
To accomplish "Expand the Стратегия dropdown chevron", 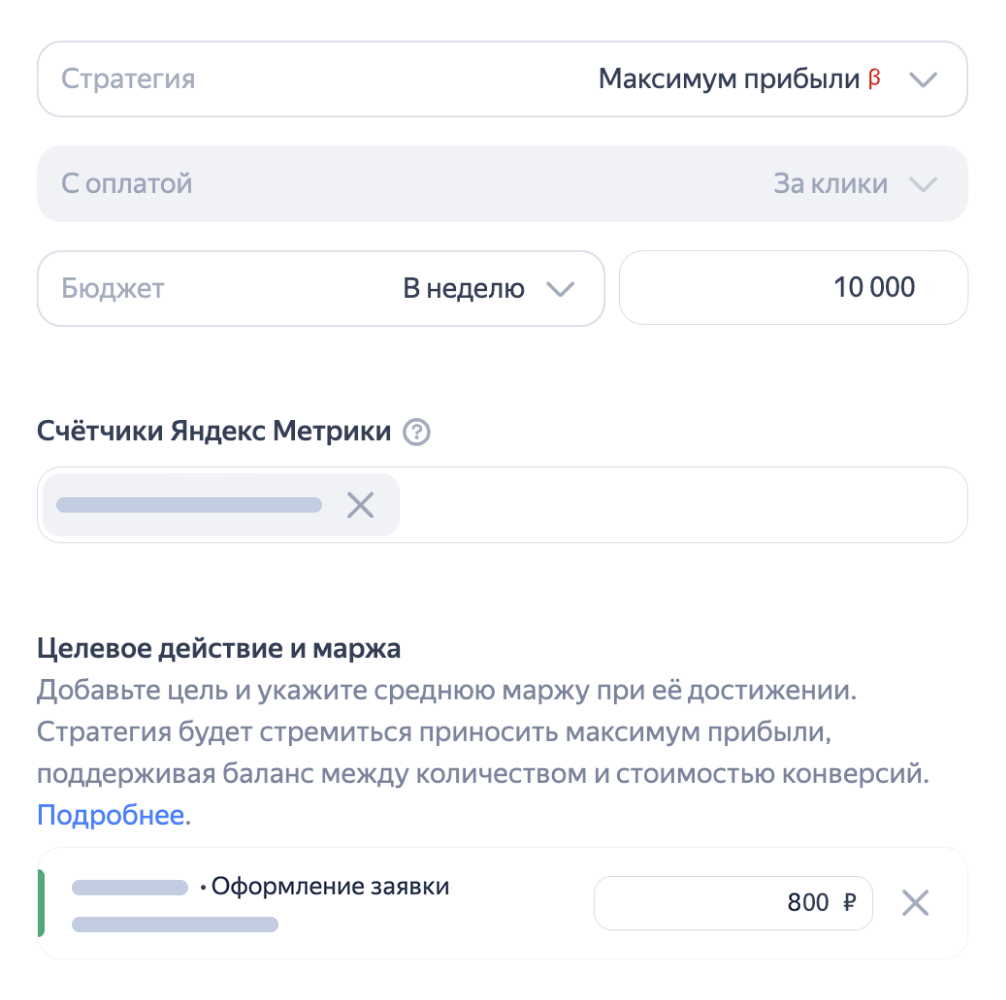I will click(922, 80).
